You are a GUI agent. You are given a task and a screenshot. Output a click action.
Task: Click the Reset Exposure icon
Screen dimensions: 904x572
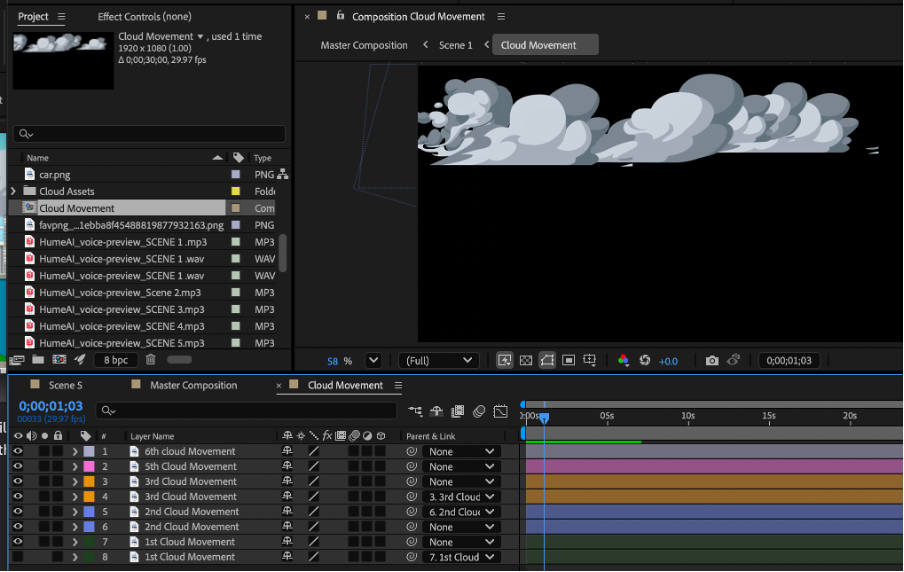(645, 360)
